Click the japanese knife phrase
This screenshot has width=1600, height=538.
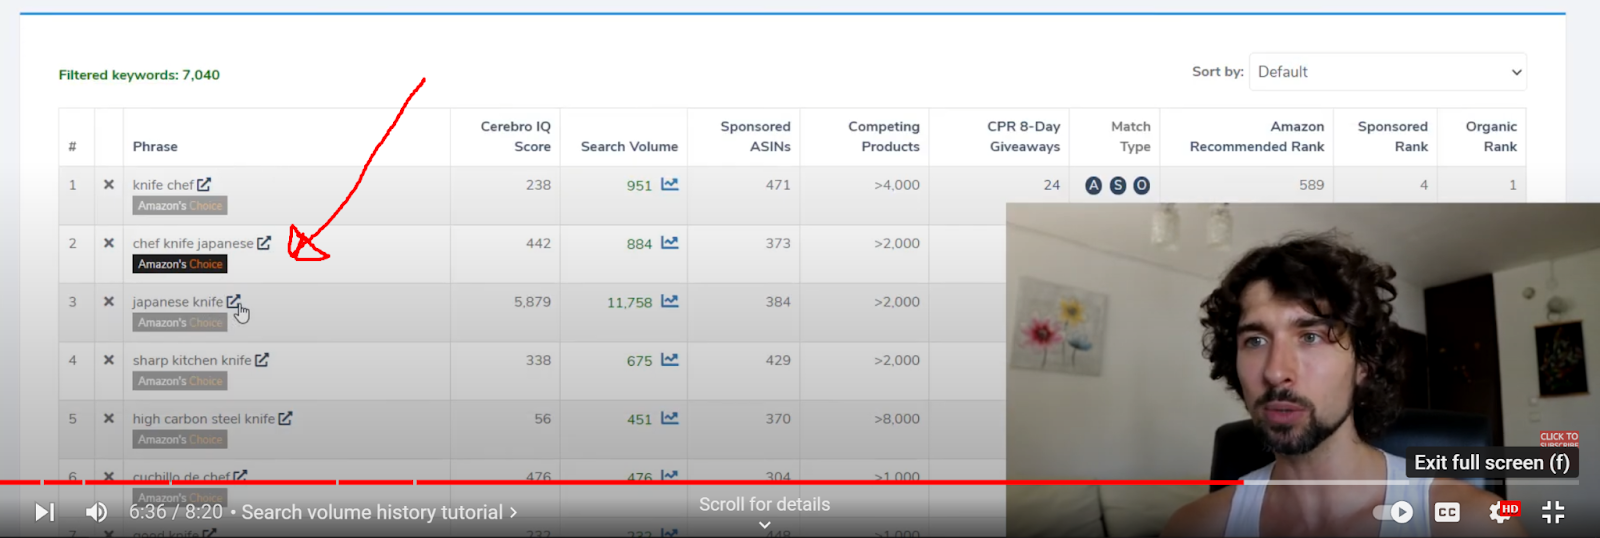click(178, 302)
